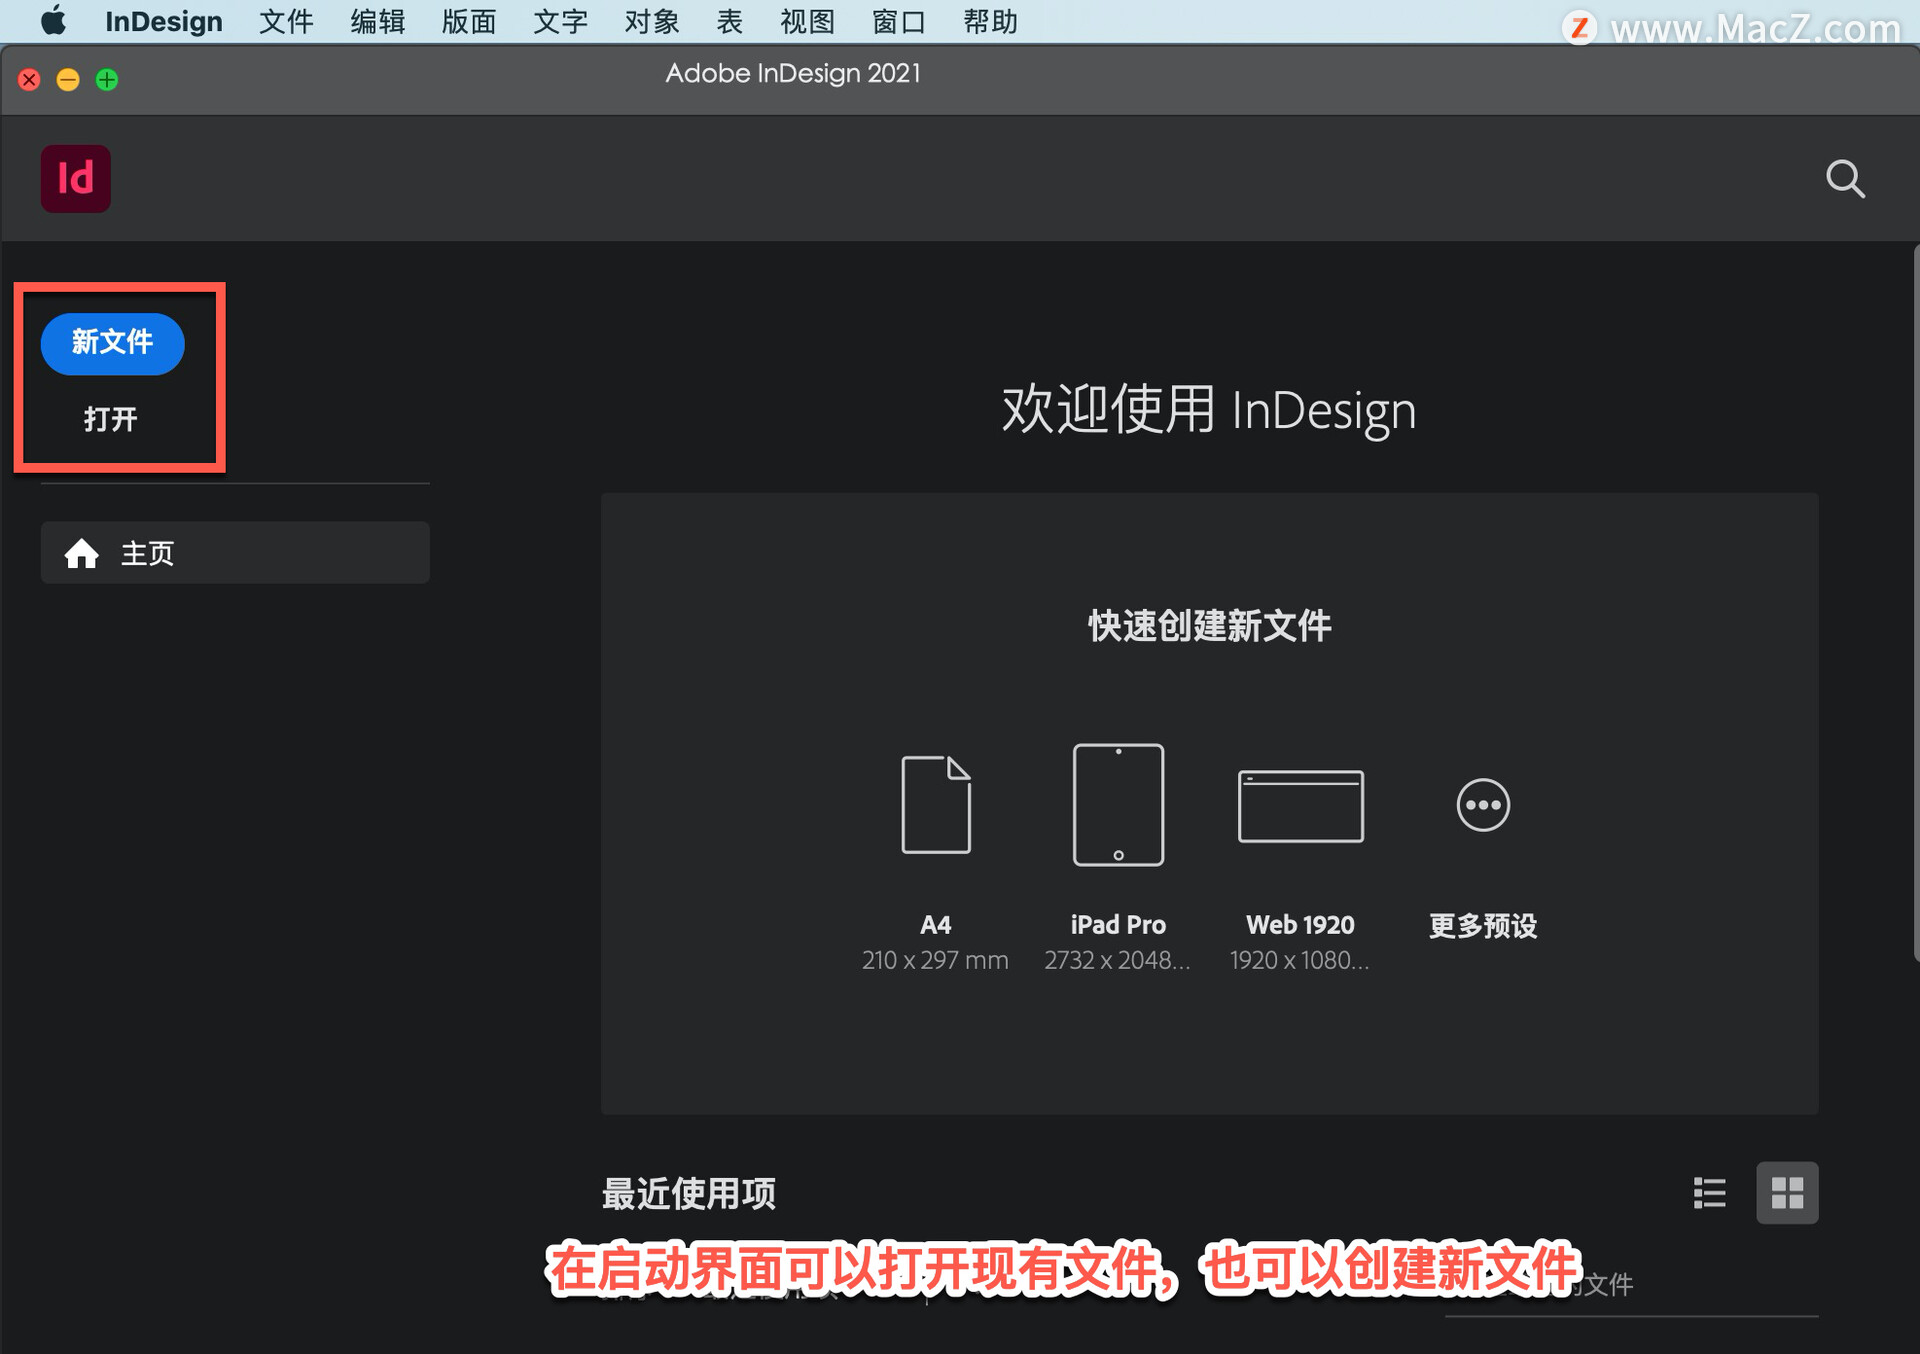Click the vertical scrollbar on right edge
The height and width of the screenshot is (1354, 1920).
1915,600
